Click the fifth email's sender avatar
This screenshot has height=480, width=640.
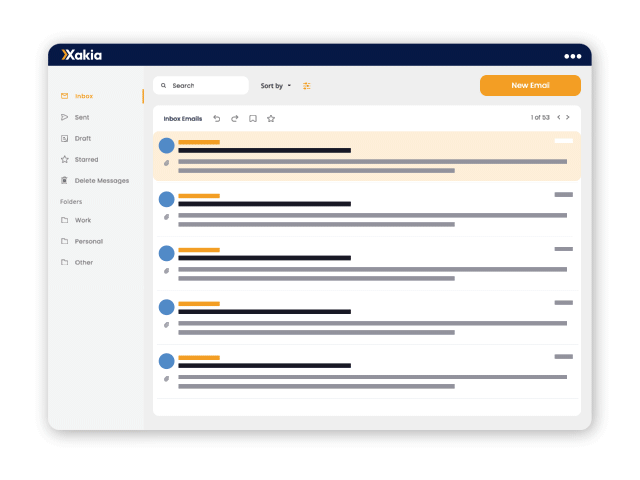(x=167, y=361)
